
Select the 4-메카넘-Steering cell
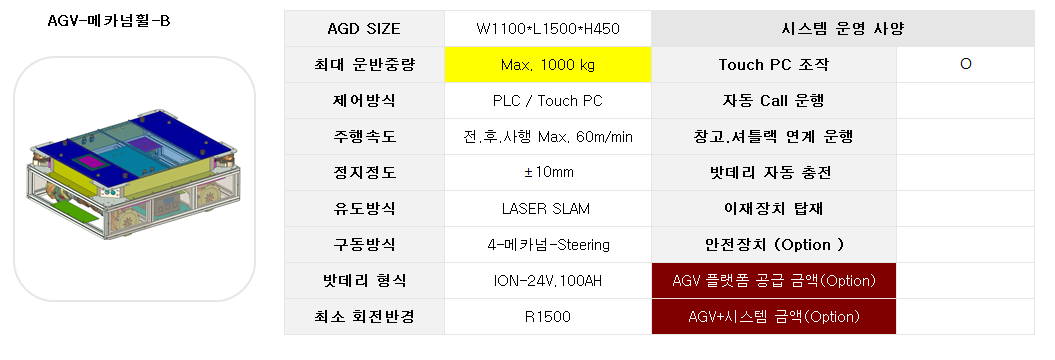coord(548,245)
